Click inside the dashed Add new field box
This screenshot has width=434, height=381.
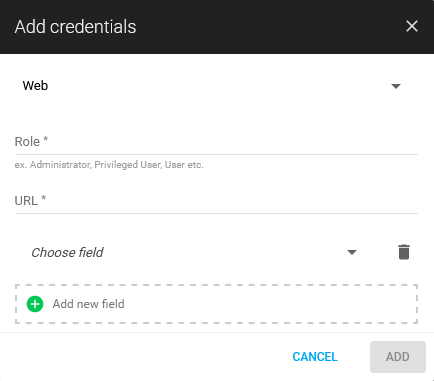[216, 304]
